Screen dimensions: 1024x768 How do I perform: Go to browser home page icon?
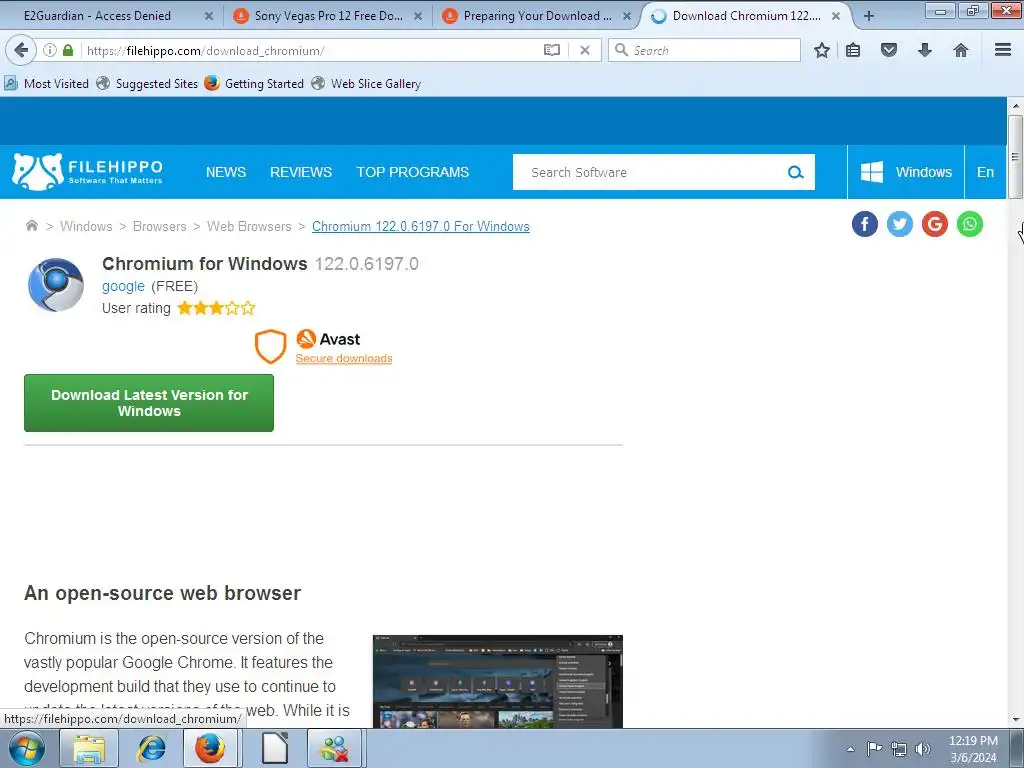pos(961,50)
